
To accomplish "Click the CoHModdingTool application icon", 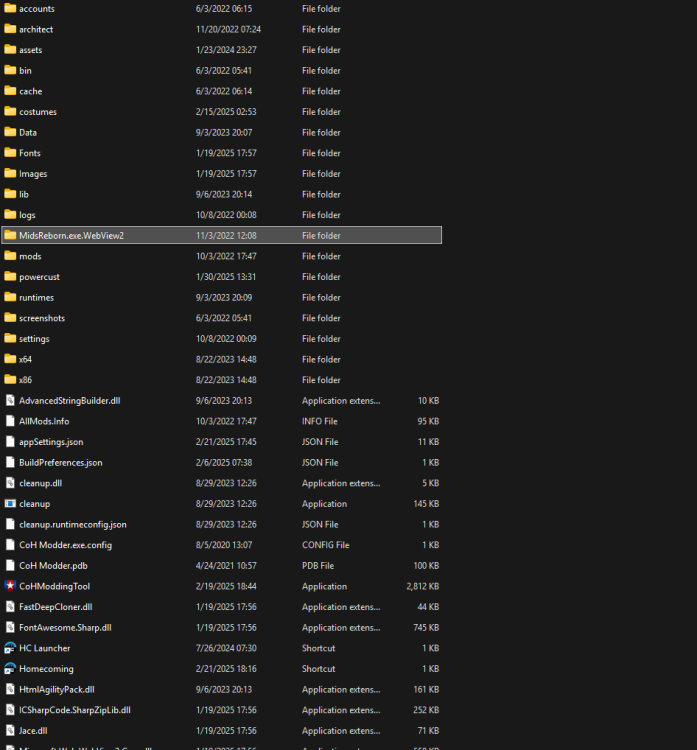I will pos(10,586).
